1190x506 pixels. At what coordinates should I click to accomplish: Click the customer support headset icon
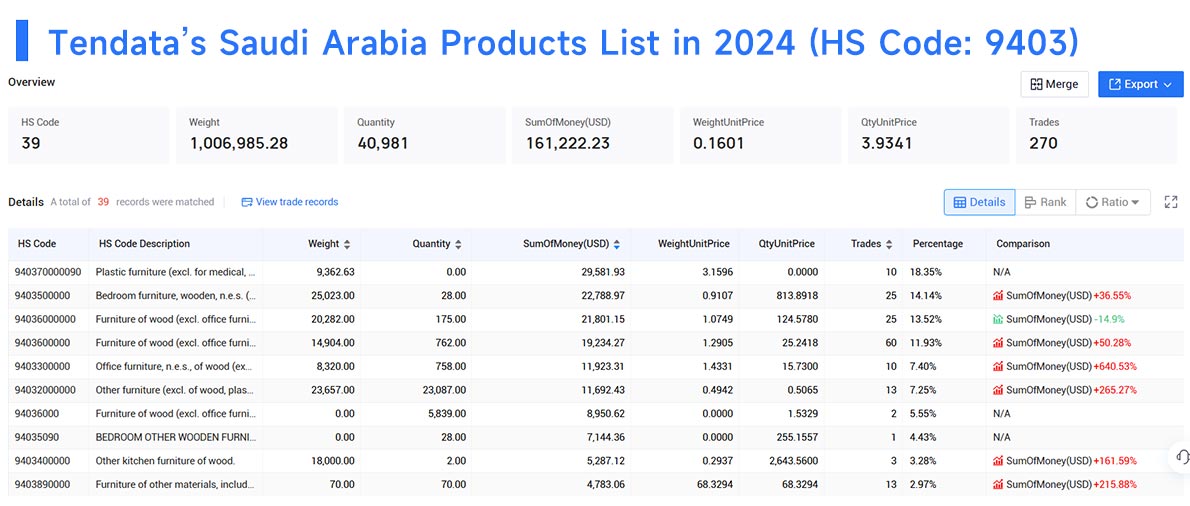[x=1182, y=456]
